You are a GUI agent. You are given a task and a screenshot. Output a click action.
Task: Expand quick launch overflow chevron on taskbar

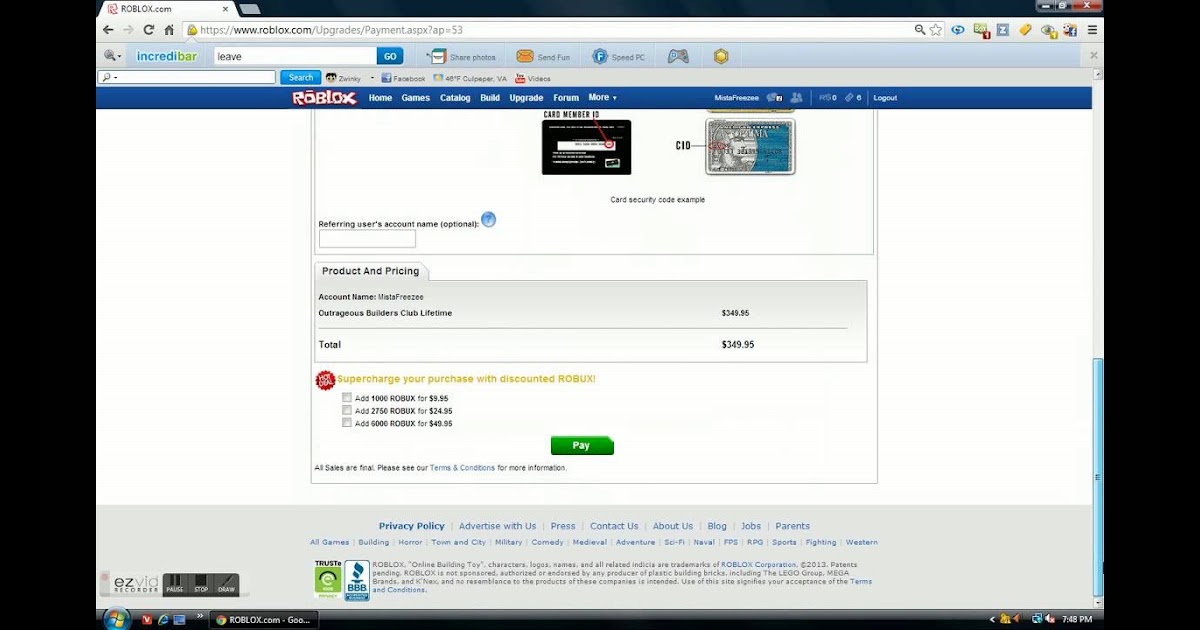pos(200,617)
